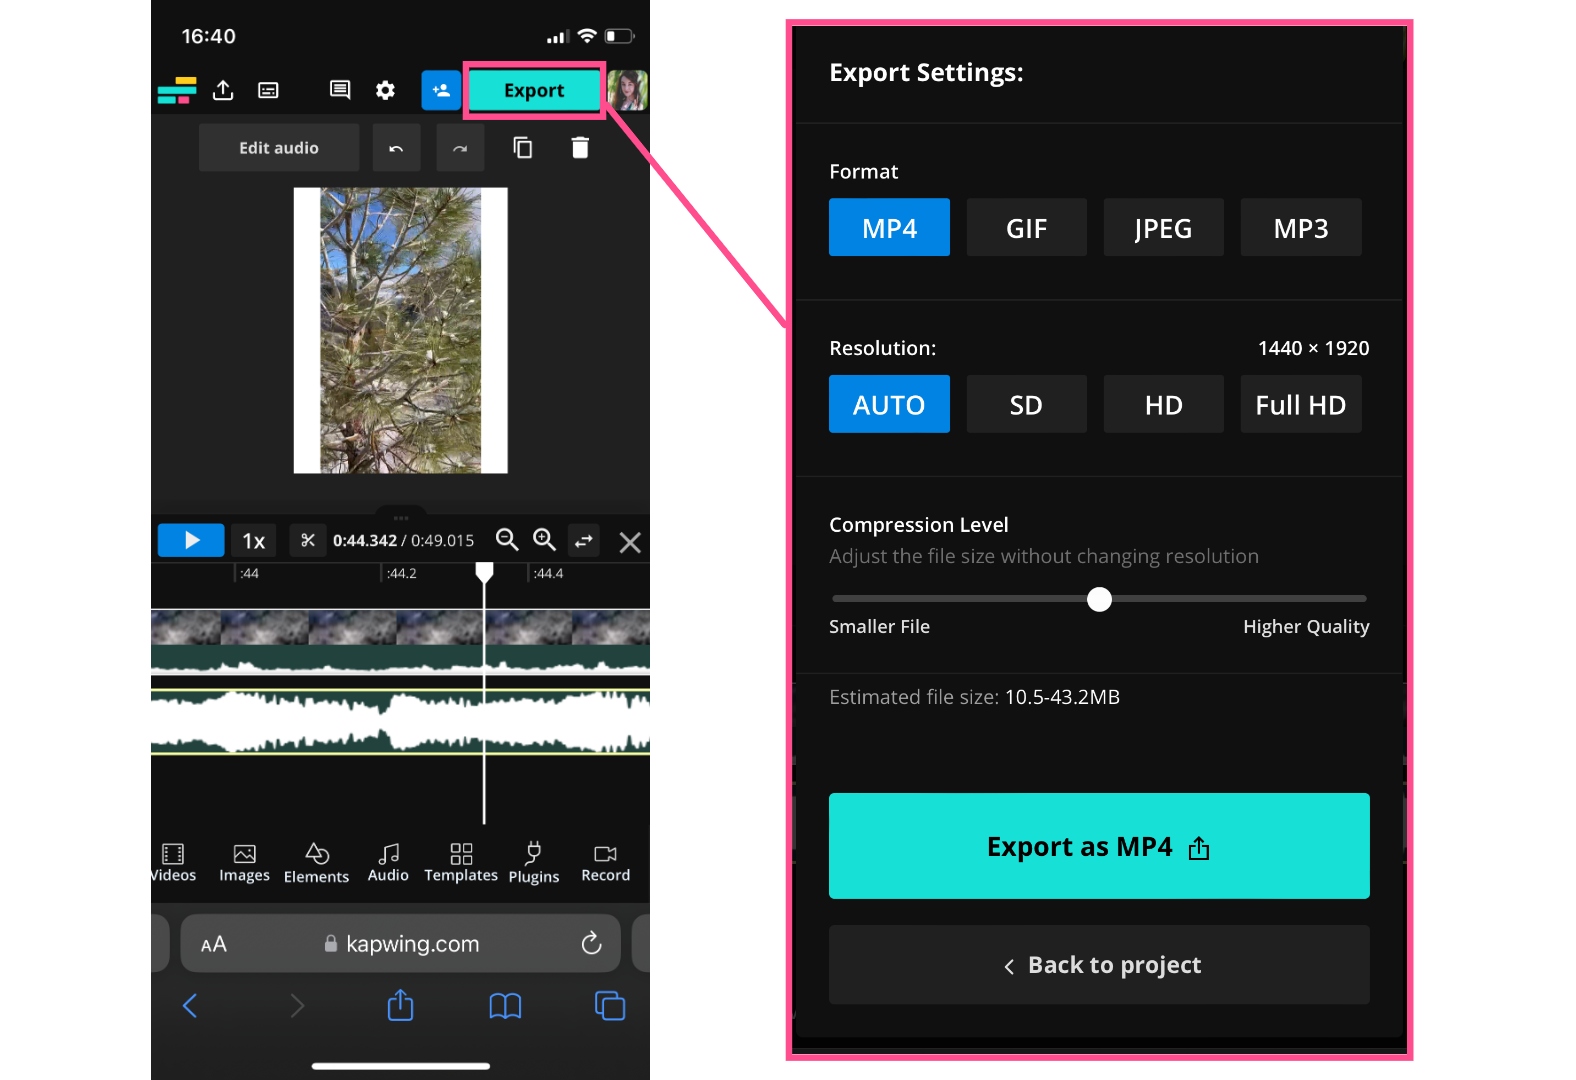Click the 0:44.342 current time readout
The image size is (1576, 1080).
tap(365, 540)
